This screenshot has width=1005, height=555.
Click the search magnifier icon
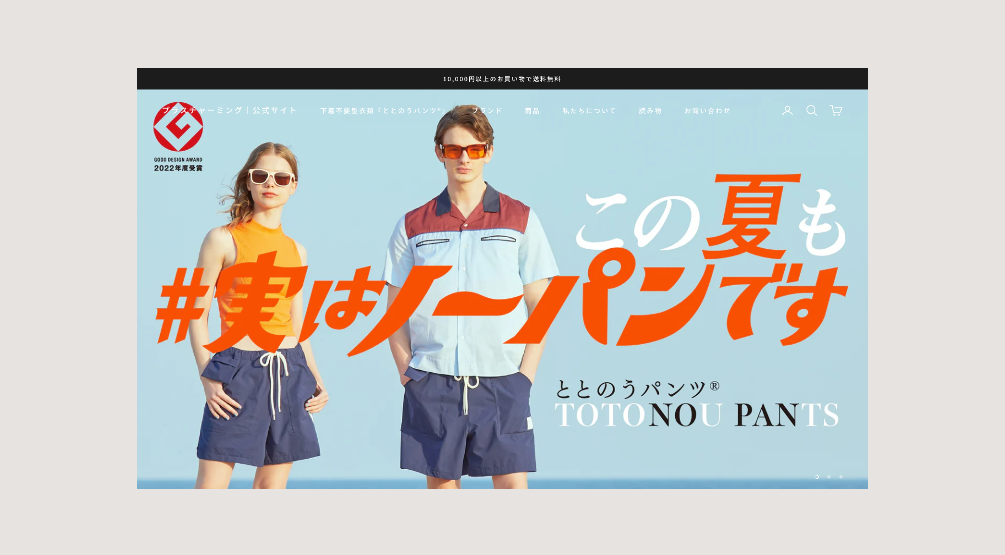click(812, 111)
